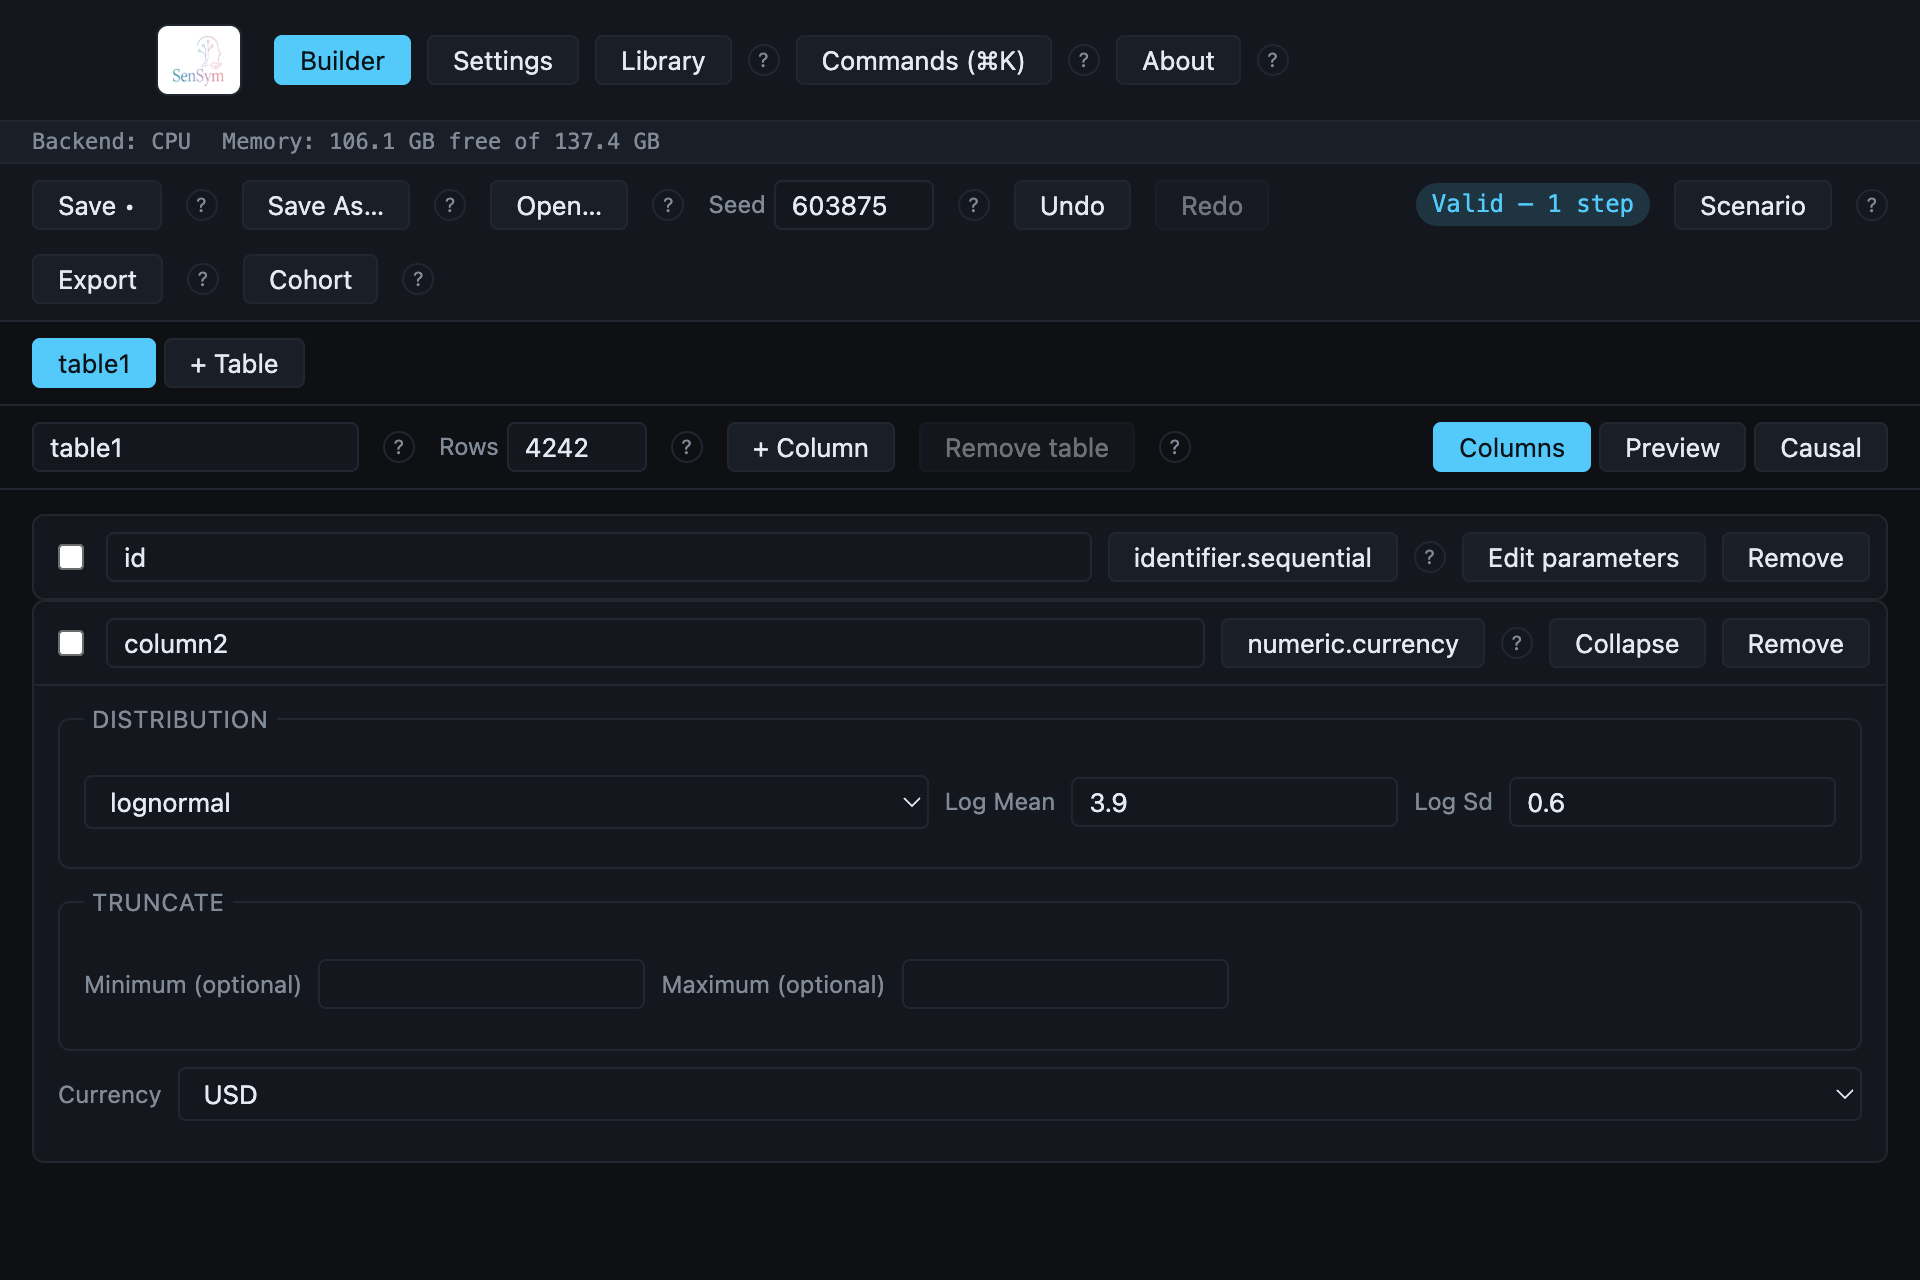This screenshot has height=1280, width=1920.
Task: Select the table1 tab
Action: coord(94,363)
